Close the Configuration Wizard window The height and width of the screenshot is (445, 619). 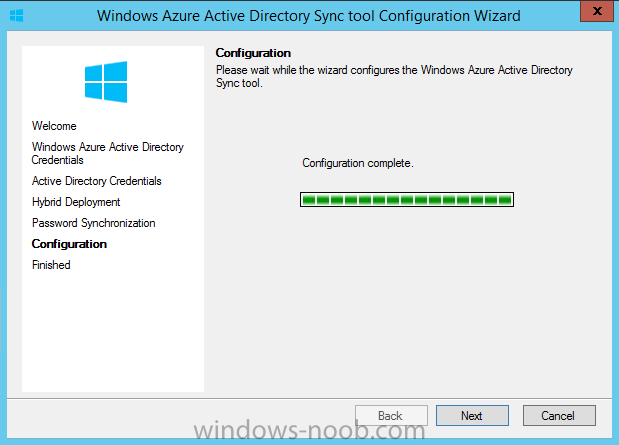pos(597,11)
